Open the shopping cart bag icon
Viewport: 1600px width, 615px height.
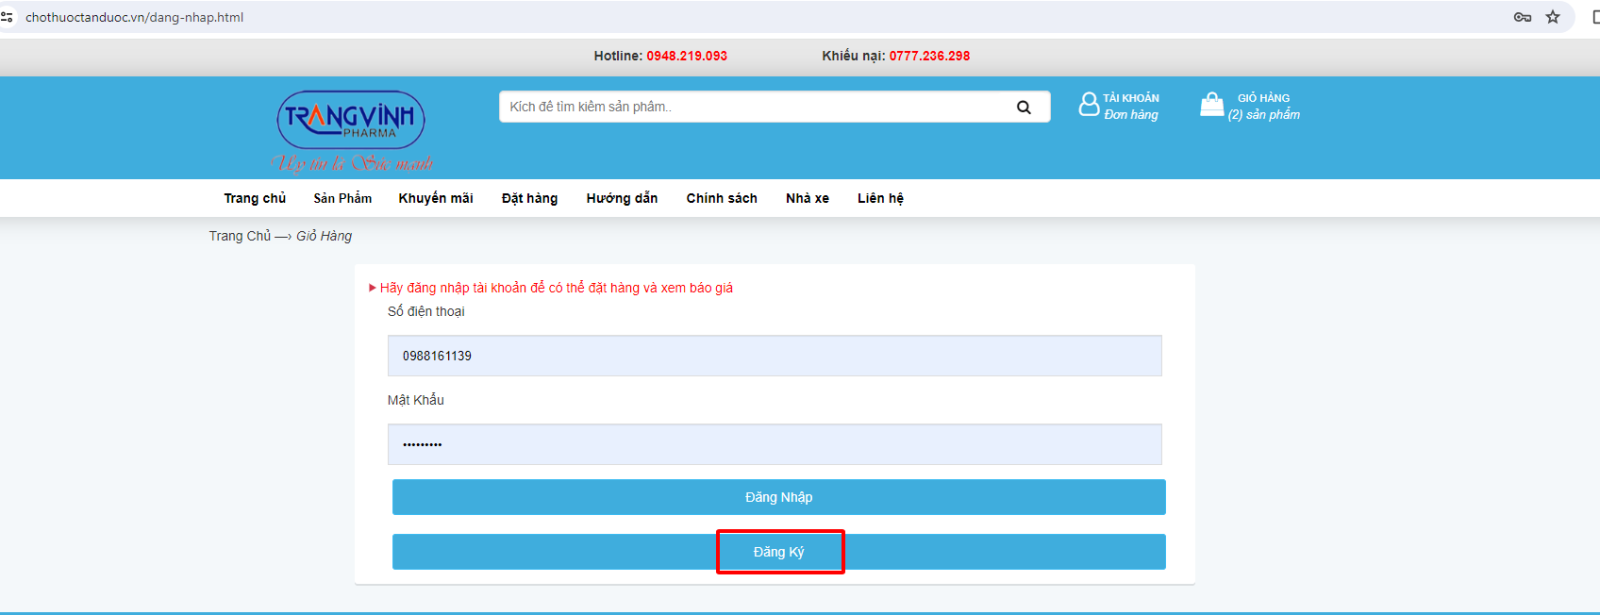pos(1211,105)
